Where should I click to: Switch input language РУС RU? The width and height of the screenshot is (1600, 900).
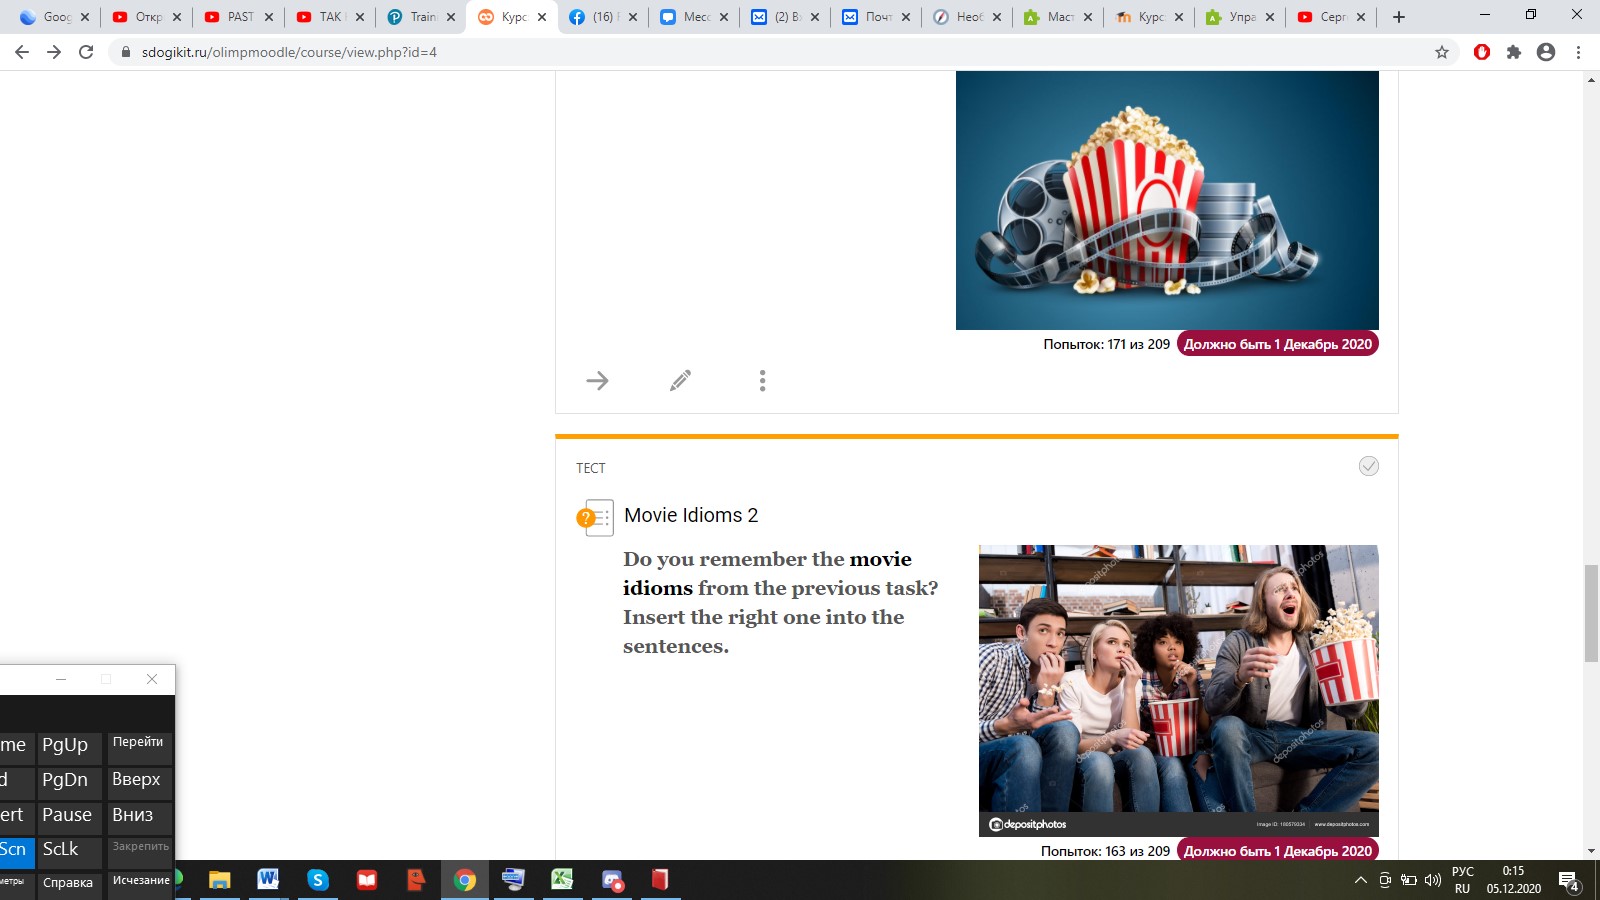pyautogui.click(x=1463, y=880)
